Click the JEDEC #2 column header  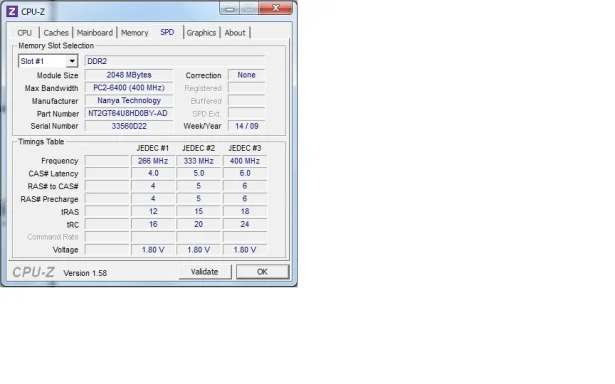click(x=198, y=148)
